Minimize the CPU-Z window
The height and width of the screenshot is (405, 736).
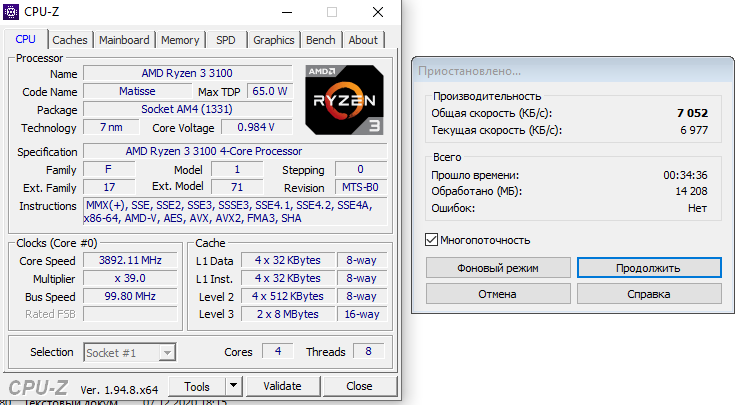pyautogui.click(x=287, y=12)
